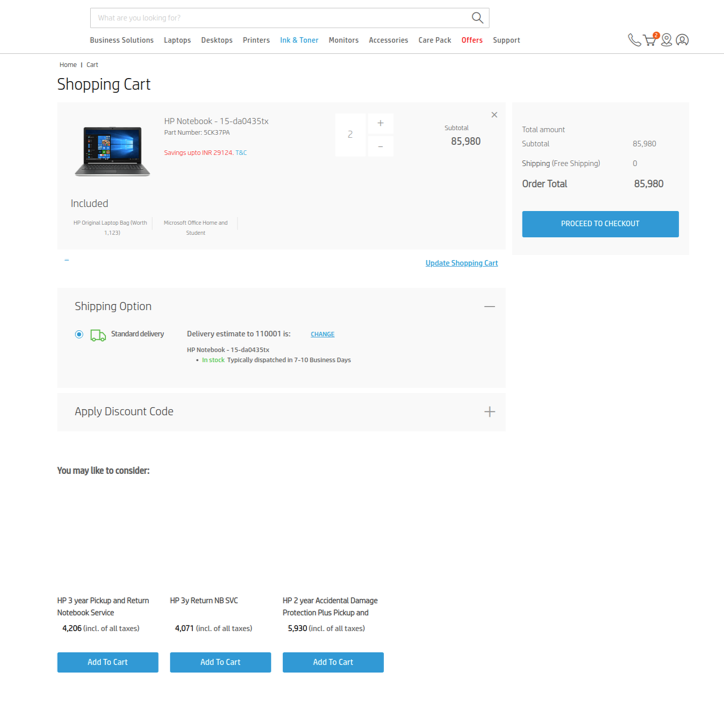The height and width of the screenshot is (724, 724).
Task: Open the user account icon
Action: 682,40
